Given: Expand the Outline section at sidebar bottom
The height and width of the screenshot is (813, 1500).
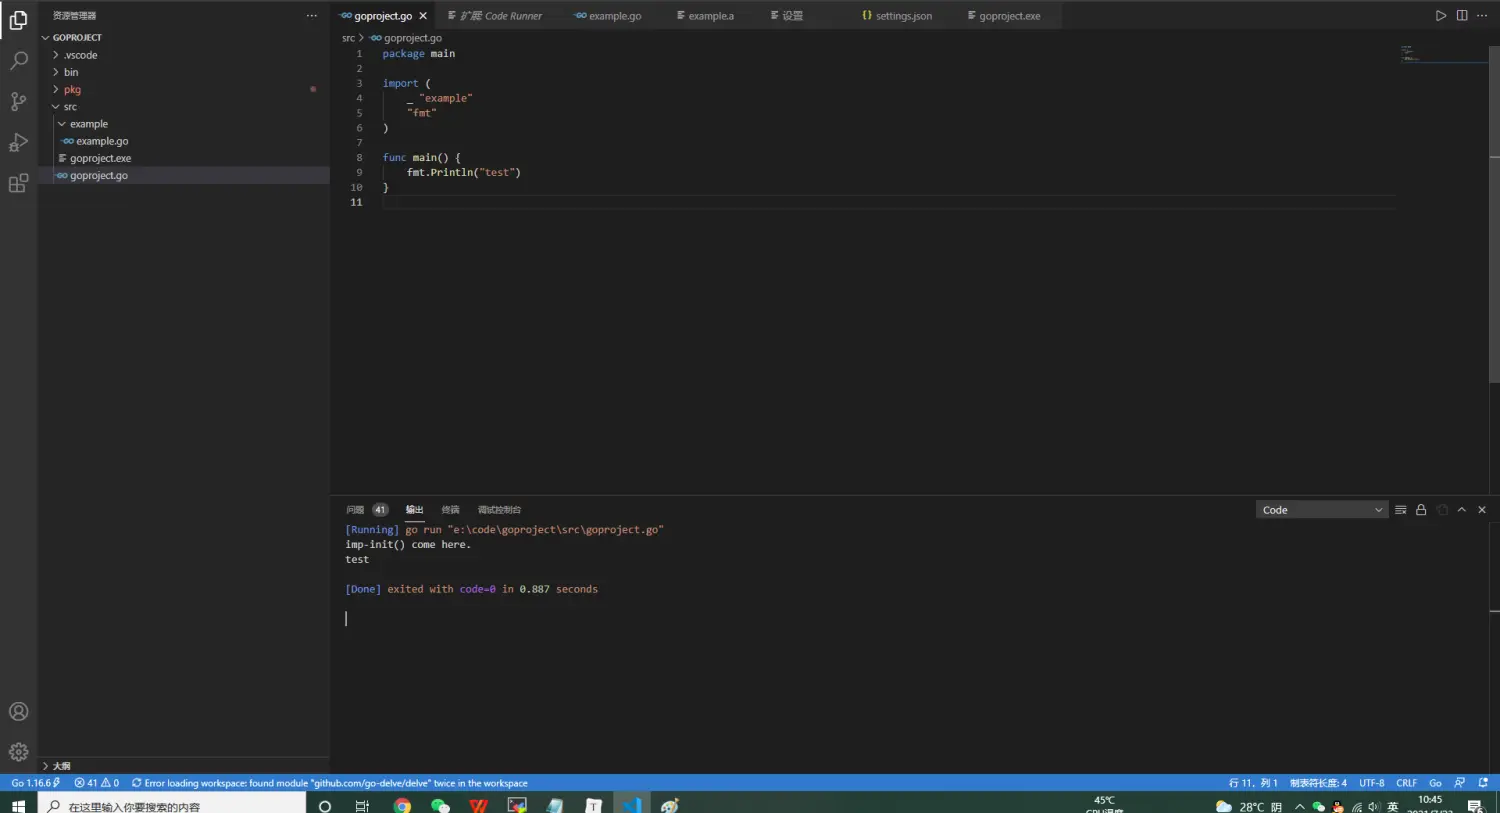Looking at the screenshot, I should point(184,766).
